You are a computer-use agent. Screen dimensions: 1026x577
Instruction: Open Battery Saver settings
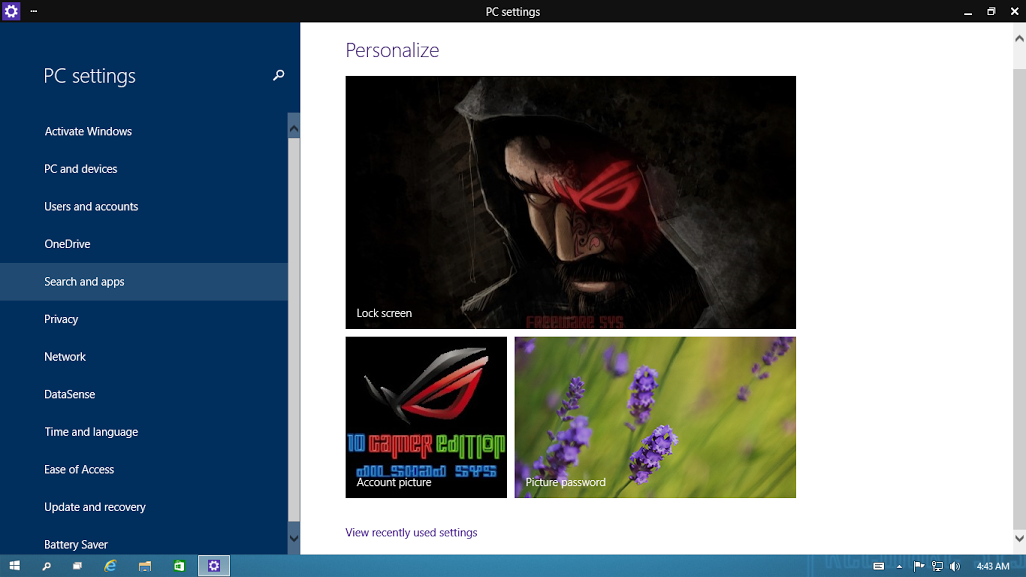(144, 542)
